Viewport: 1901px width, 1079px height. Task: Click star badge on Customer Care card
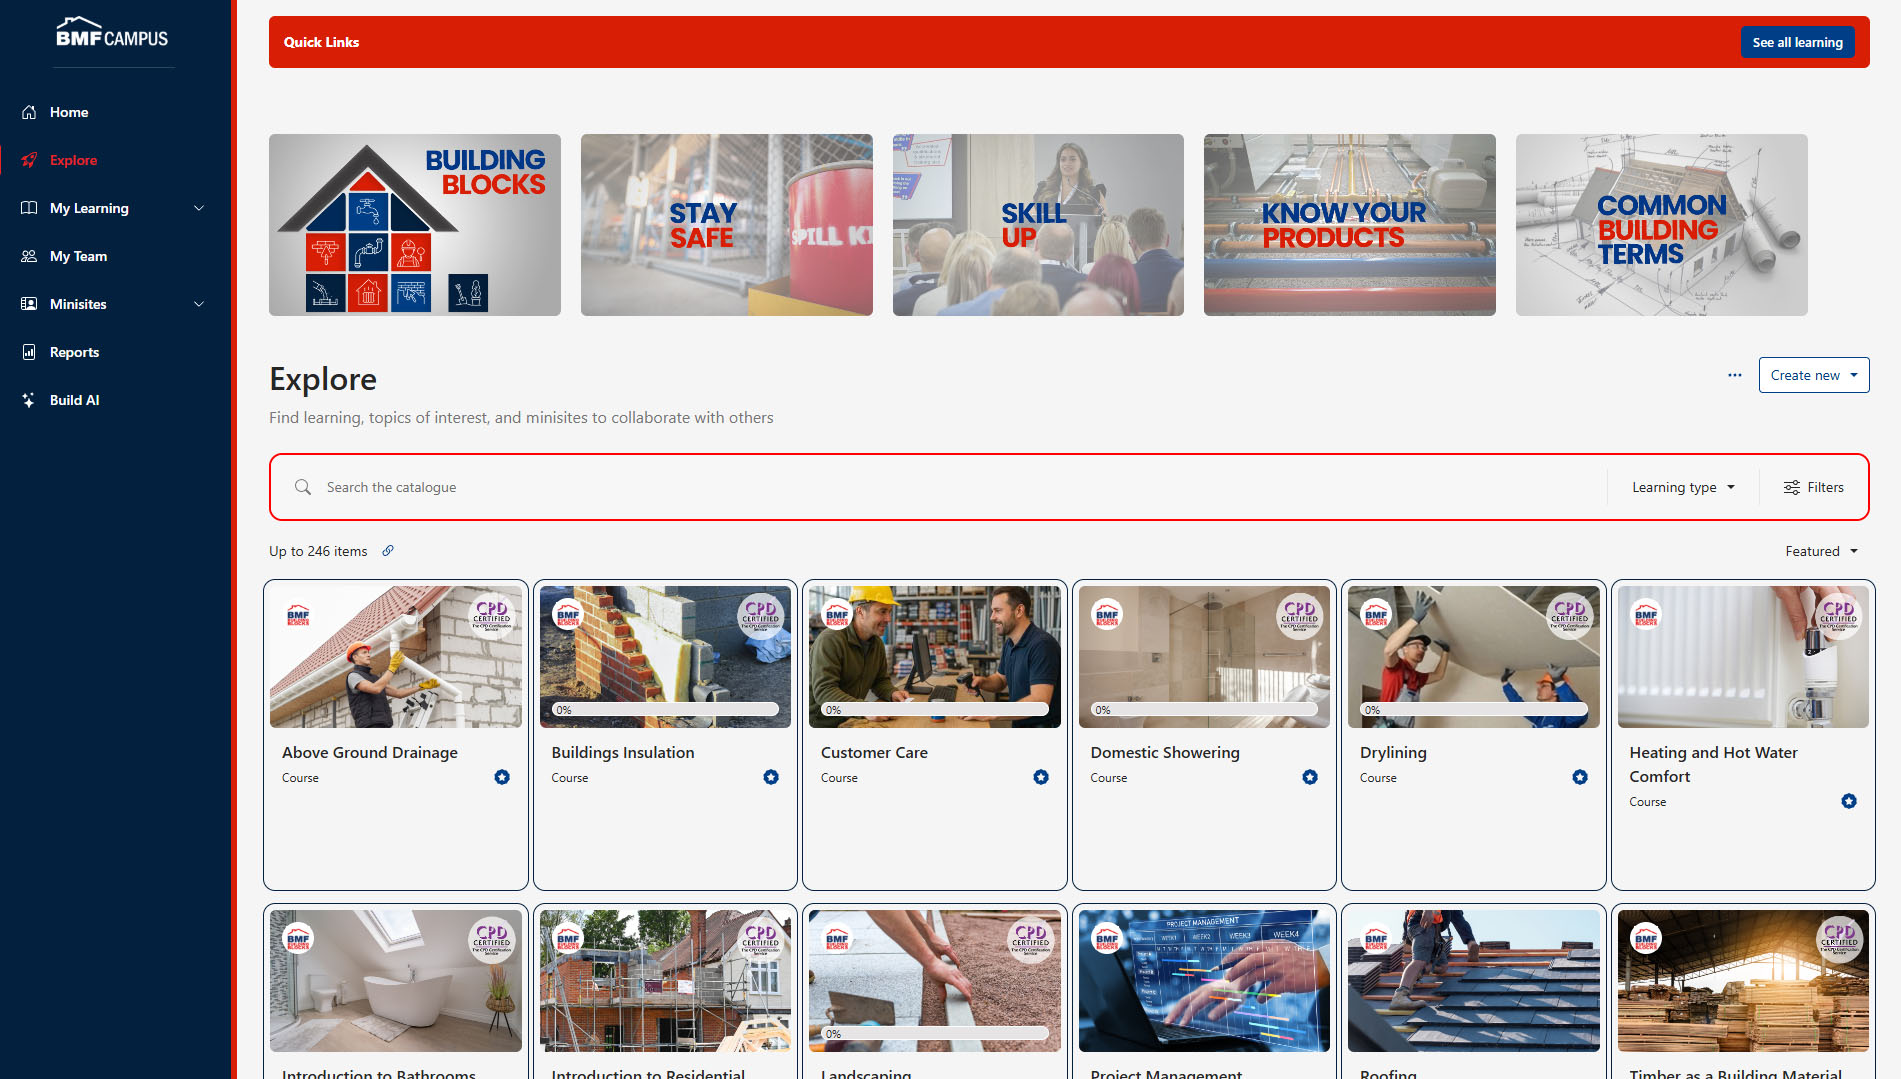(1041, 777)
